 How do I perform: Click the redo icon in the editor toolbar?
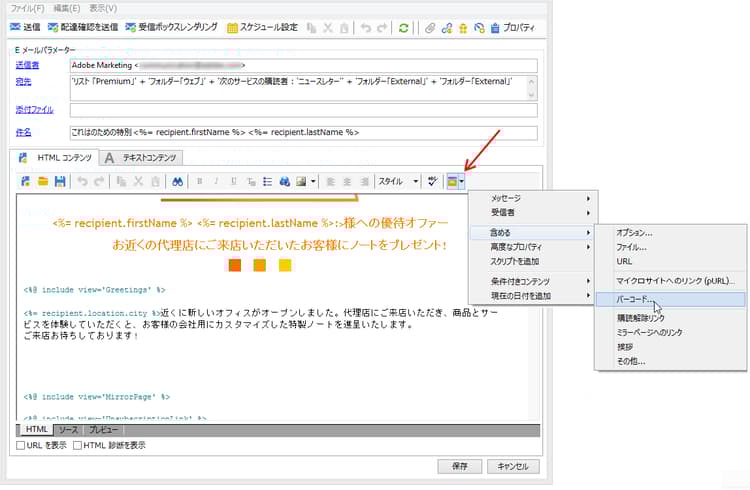point(99,181)
